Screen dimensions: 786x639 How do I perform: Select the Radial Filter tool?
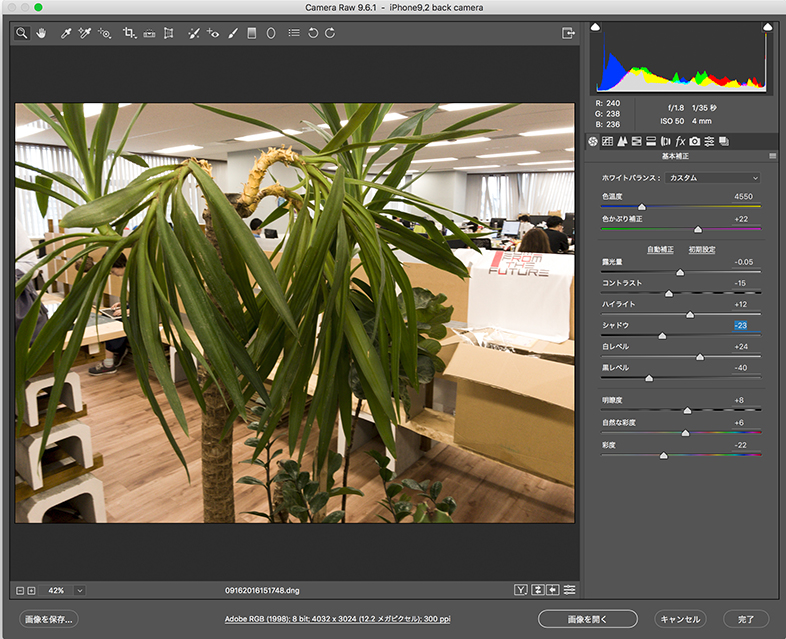(271, 33)
